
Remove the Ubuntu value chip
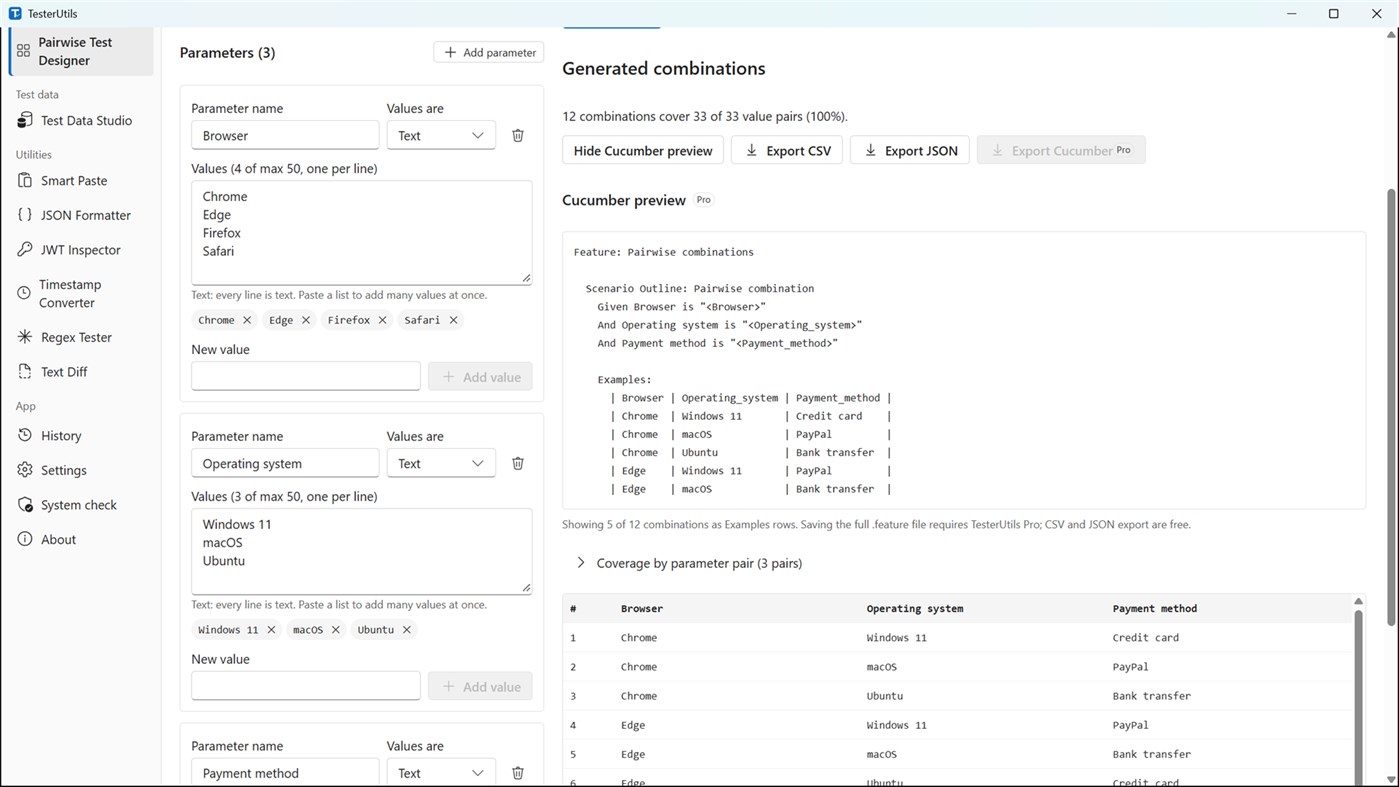tap(406, 630)
